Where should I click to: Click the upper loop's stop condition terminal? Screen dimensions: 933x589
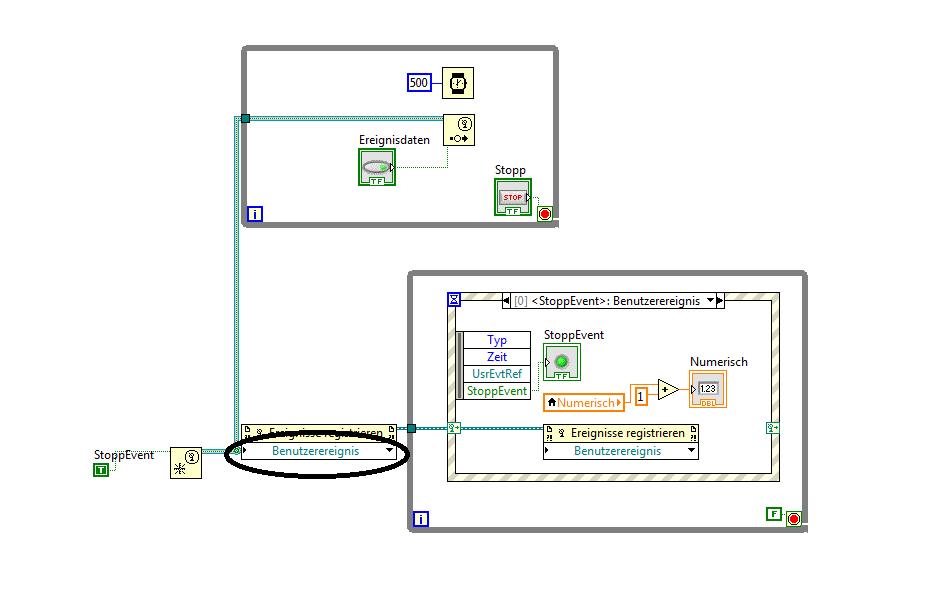coord(545,214)
